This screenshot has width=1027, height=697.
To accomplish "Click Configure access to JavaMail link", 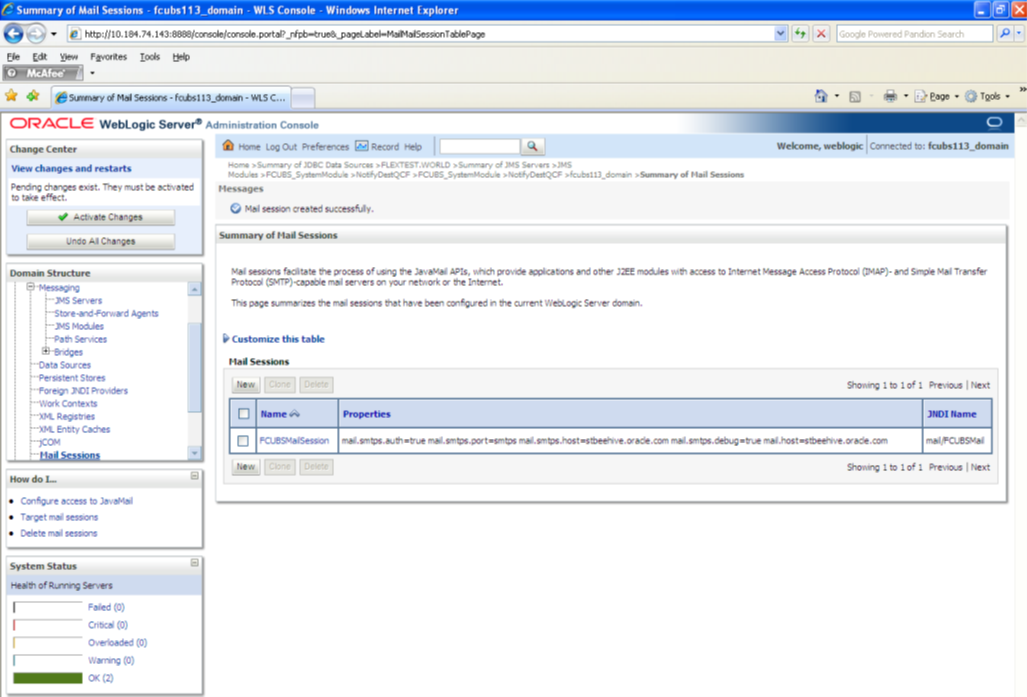I will (x=77, y=501).
